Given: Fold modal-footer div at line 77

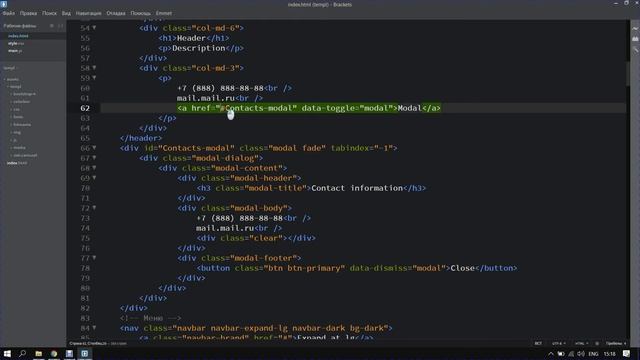Looking at the screenshot, I should [x=94, y=258].
